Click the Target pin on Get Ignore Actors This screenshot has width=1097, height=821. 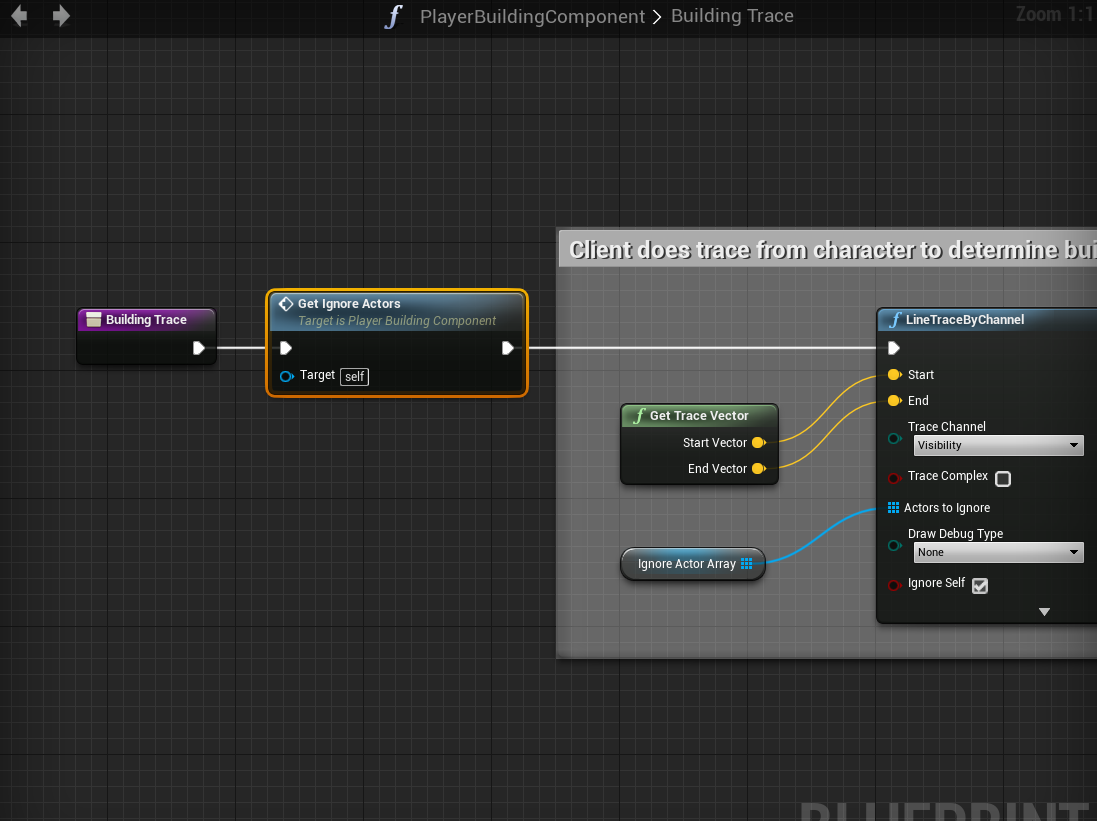click(287, 376)
